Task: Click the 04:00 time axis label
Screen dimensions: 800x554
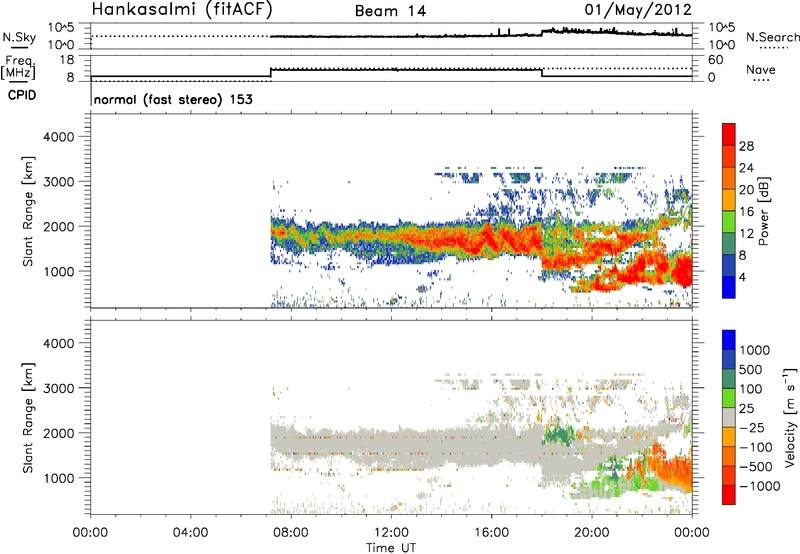Action: tap(191, 533)
